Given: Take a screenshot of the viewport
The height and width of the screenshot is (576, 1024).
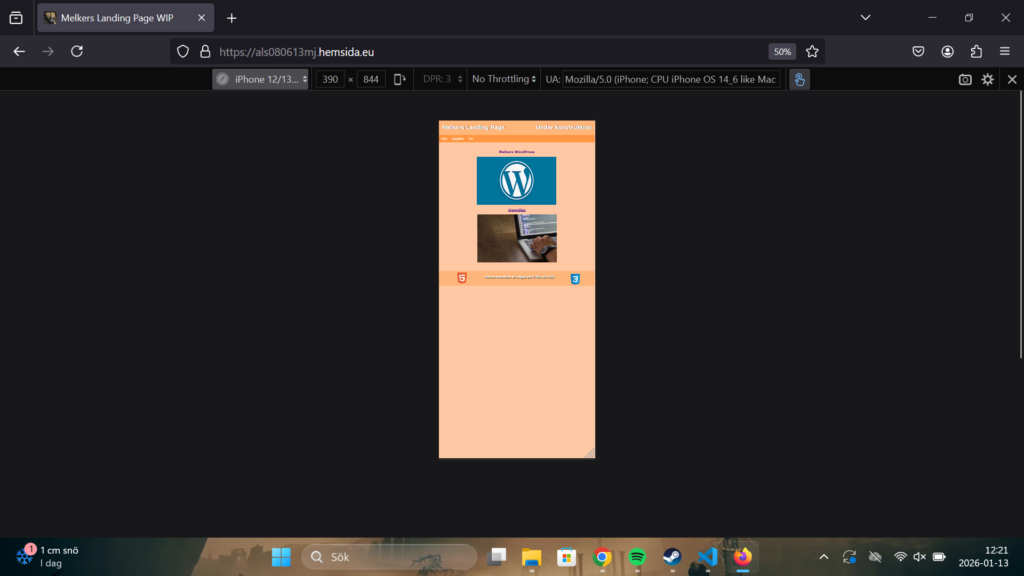Looking at the screenshot, I should 965,79.
